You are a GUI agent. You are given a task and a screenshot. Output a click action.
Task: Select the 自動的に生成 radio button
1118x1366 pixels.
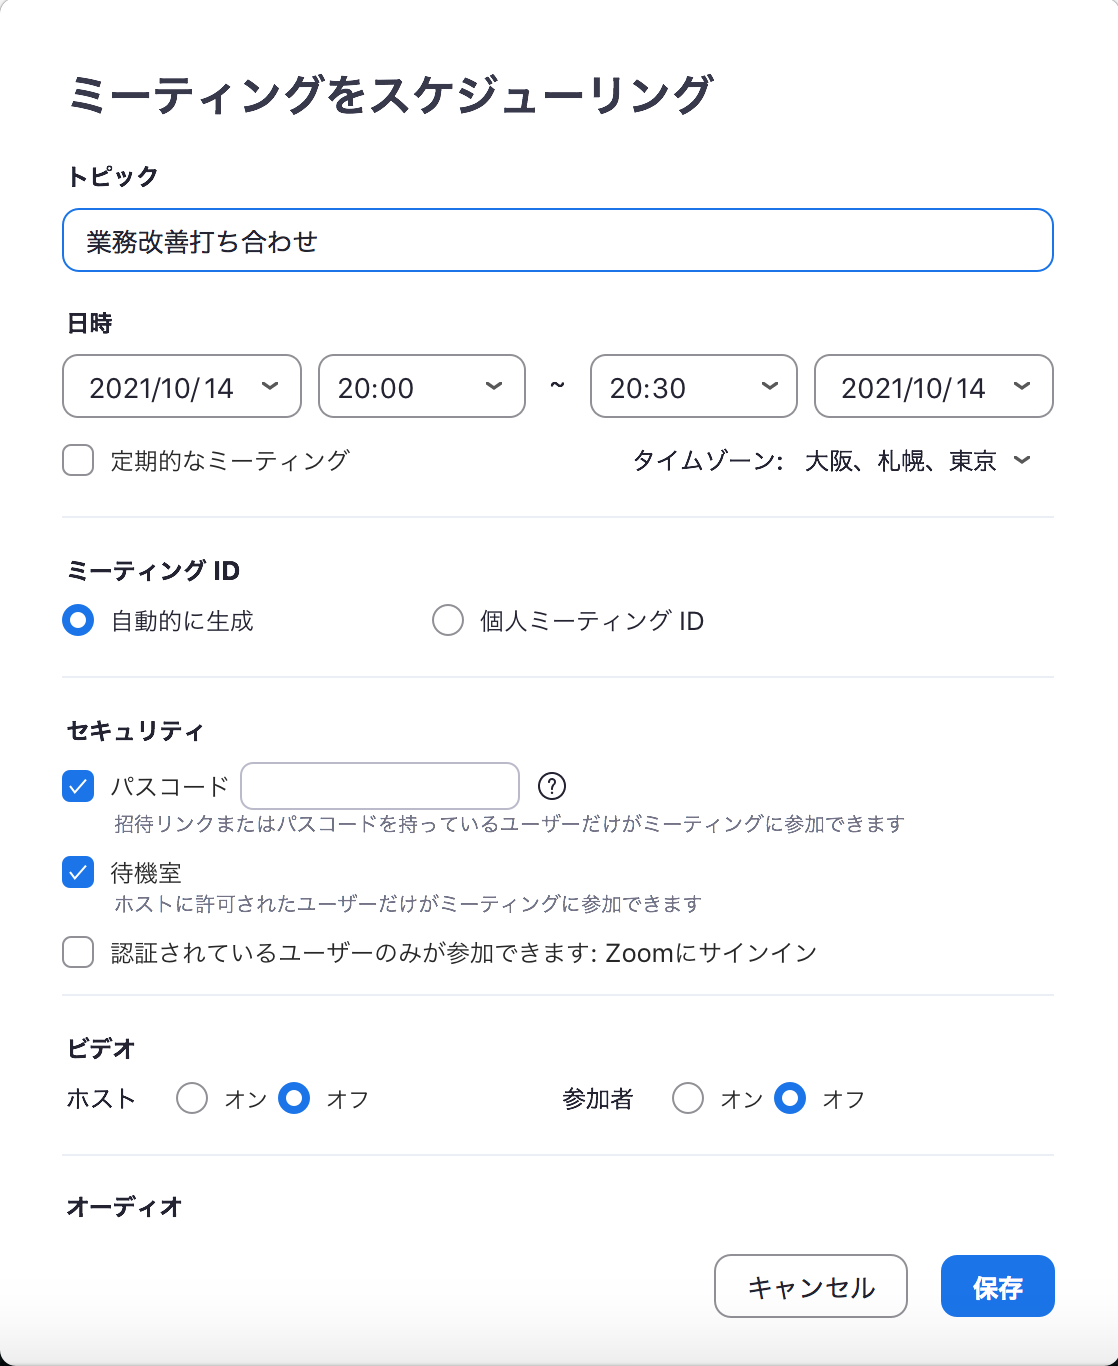[x=78, y=620]
